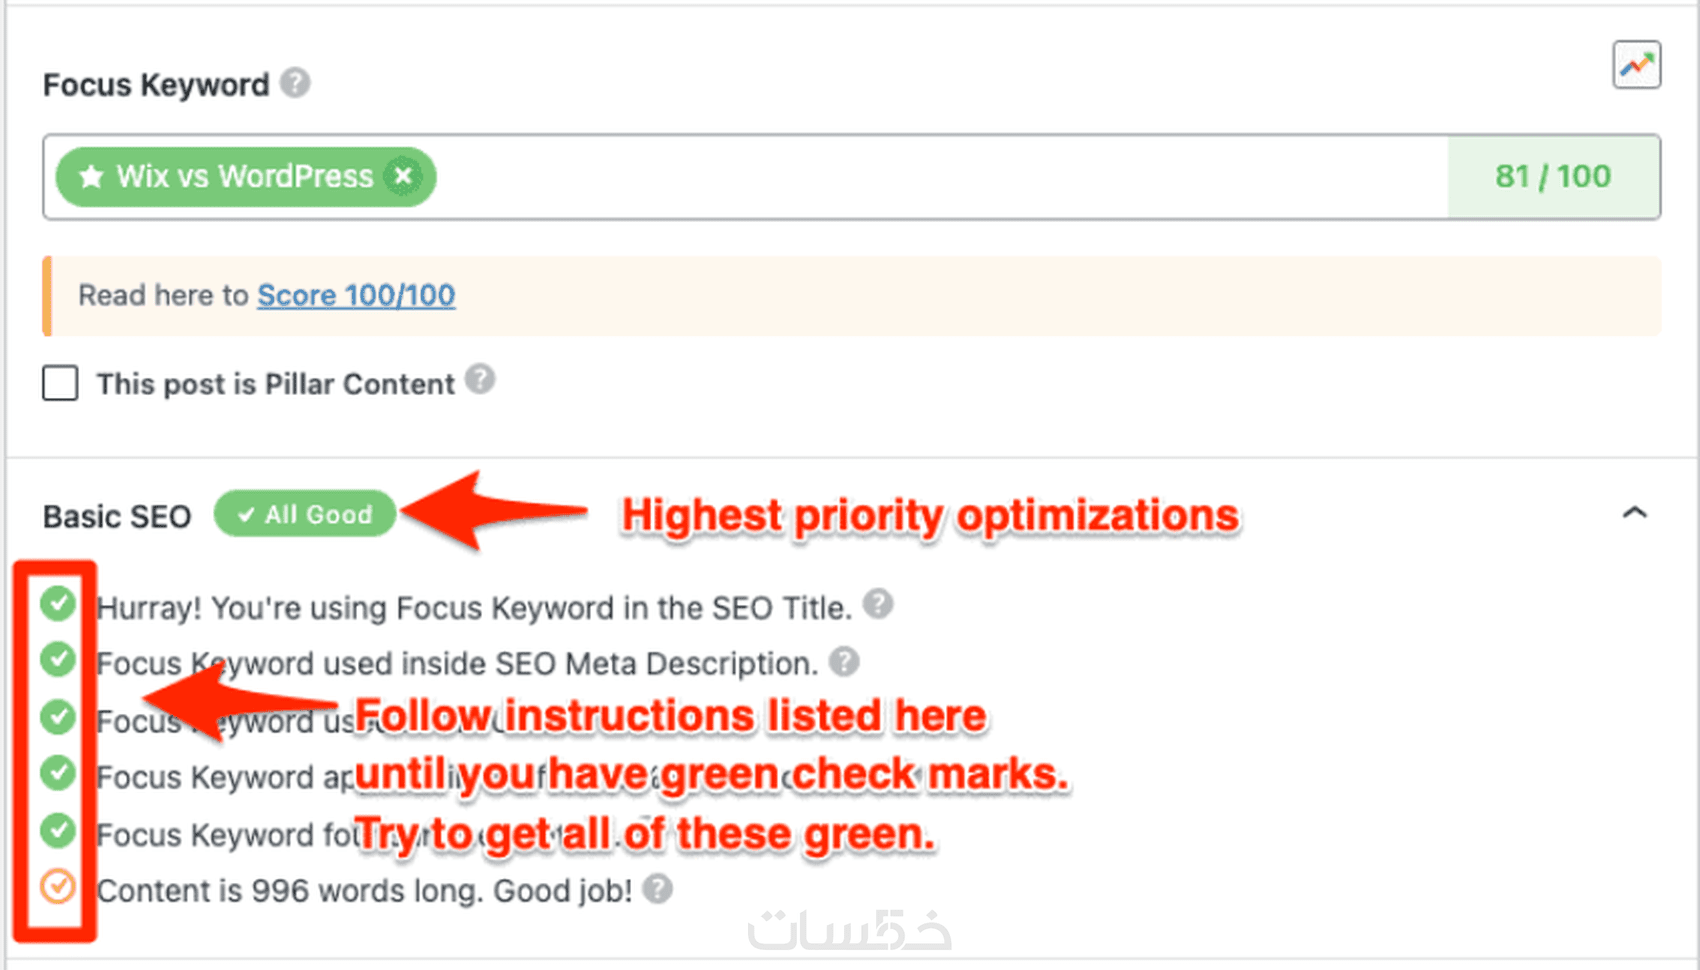The image size is (1700, 970).
Task: Click the 81 / 100 score indicator
Action: tap(1553, 177)
